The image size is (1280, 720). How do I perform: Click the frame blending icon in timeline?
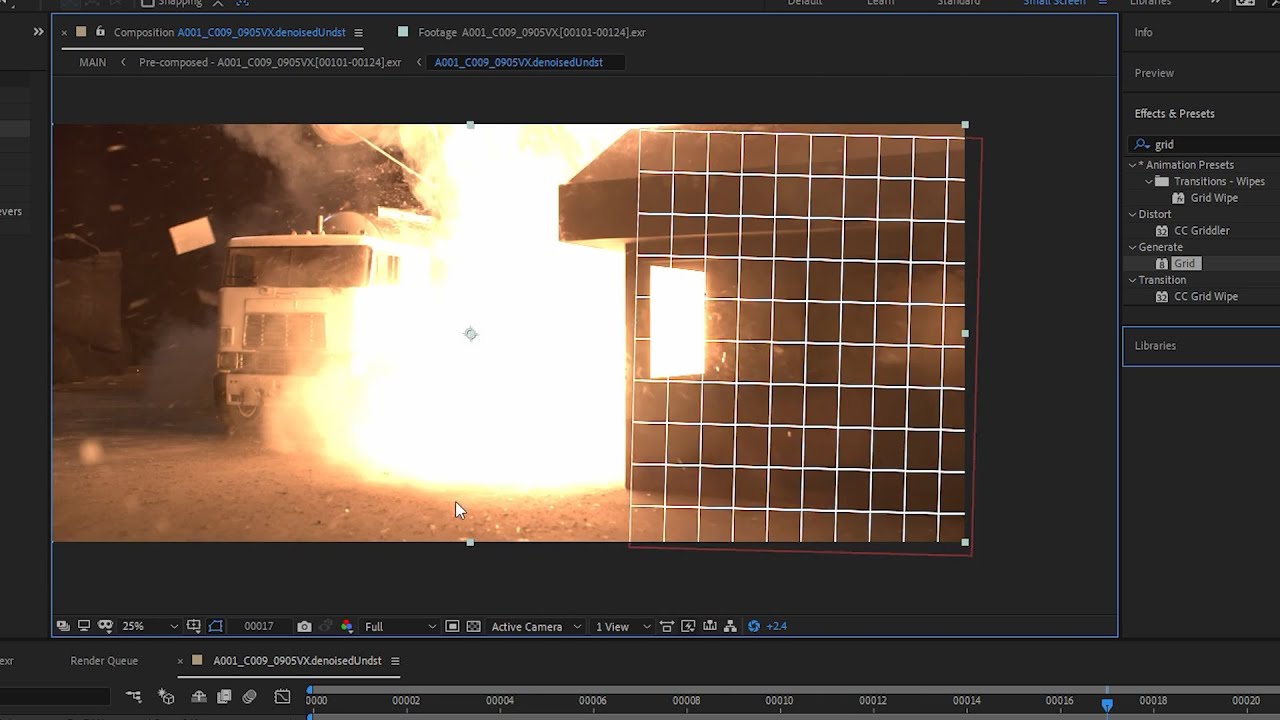pos(224,696)
